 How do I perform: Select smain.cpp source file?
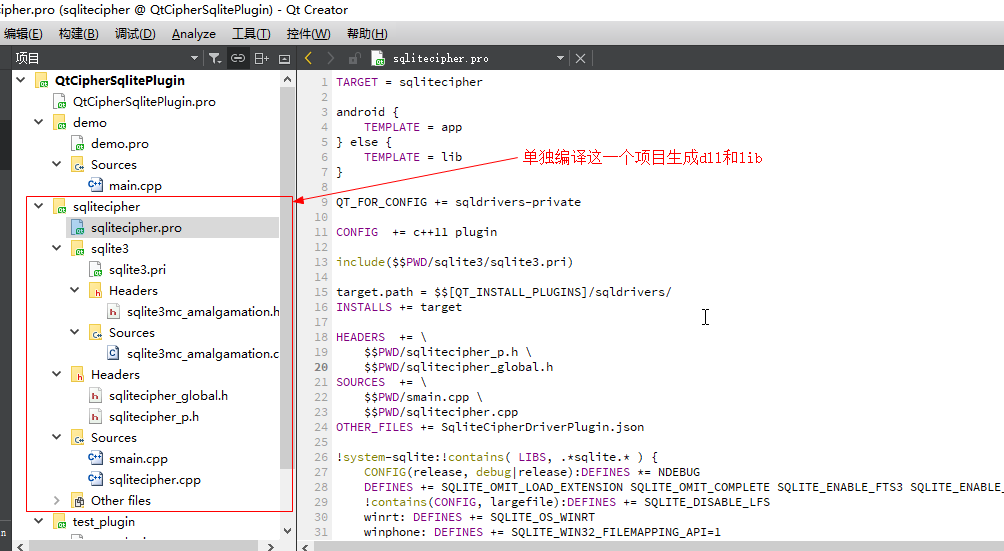pos(138,459)
